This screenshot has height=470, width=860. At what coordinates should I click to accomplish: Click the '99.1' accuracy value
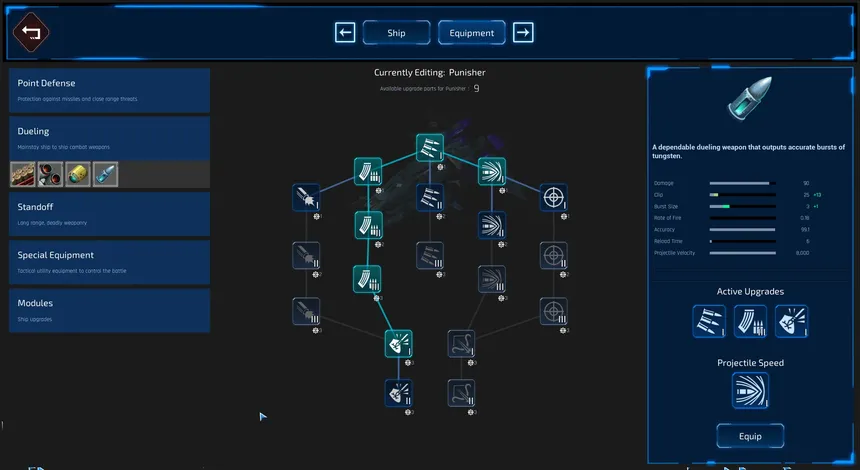pyautogui.click(x=805, y=230)
